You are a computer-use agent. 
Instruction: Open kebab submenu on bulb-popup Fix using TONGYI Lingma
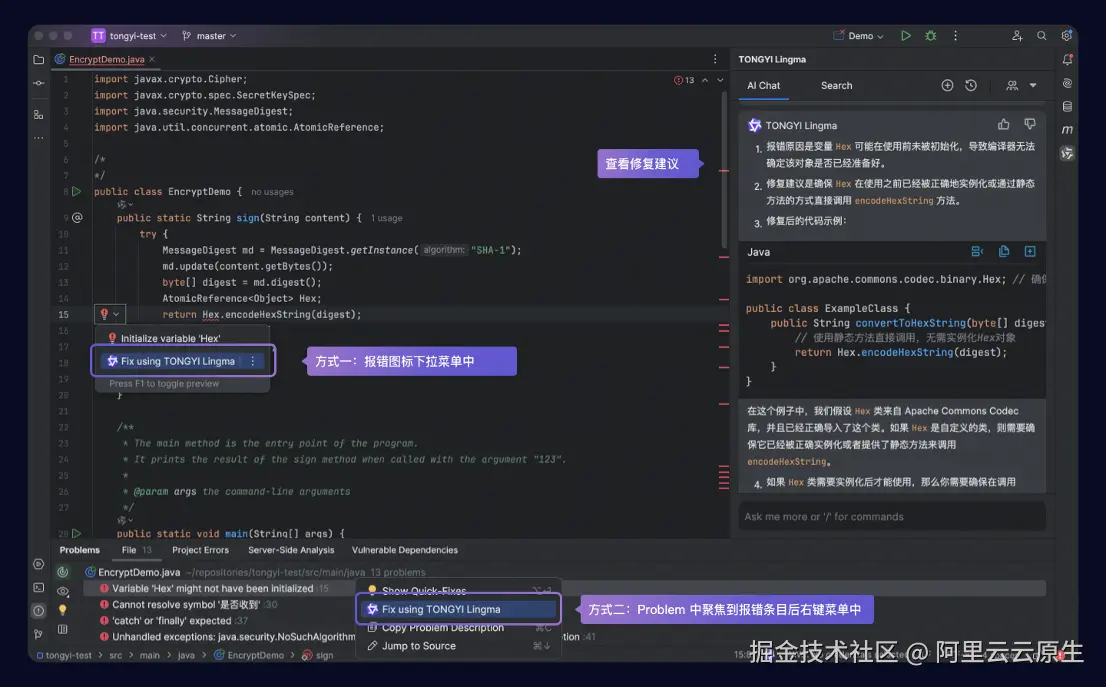pyautogui.click(x=253, y=361)
